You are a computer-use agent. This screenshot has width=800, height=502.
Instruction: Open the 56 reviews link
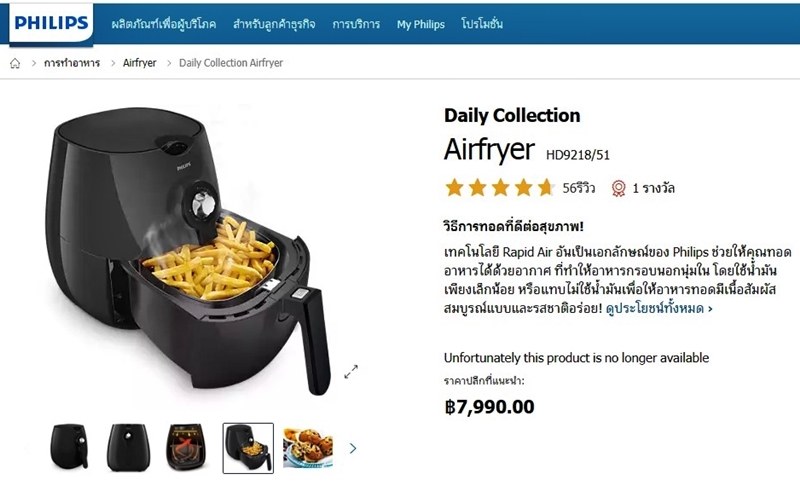(579, 188)
